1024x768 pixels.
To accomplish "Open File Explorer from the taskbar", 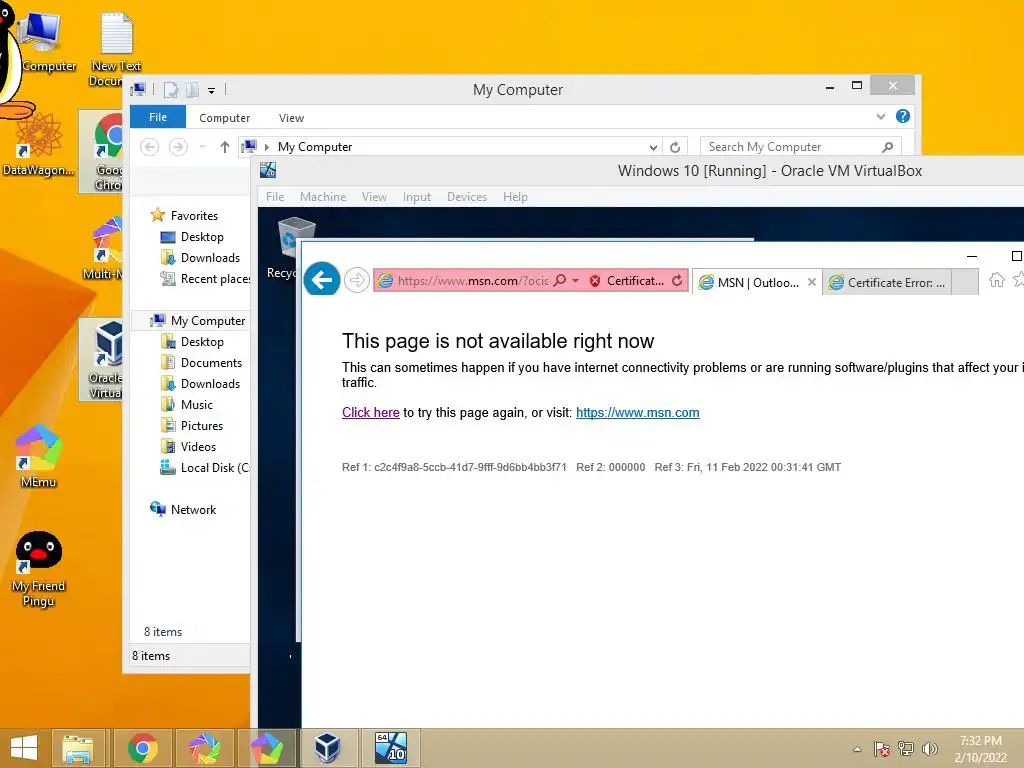I will point(78,748).
